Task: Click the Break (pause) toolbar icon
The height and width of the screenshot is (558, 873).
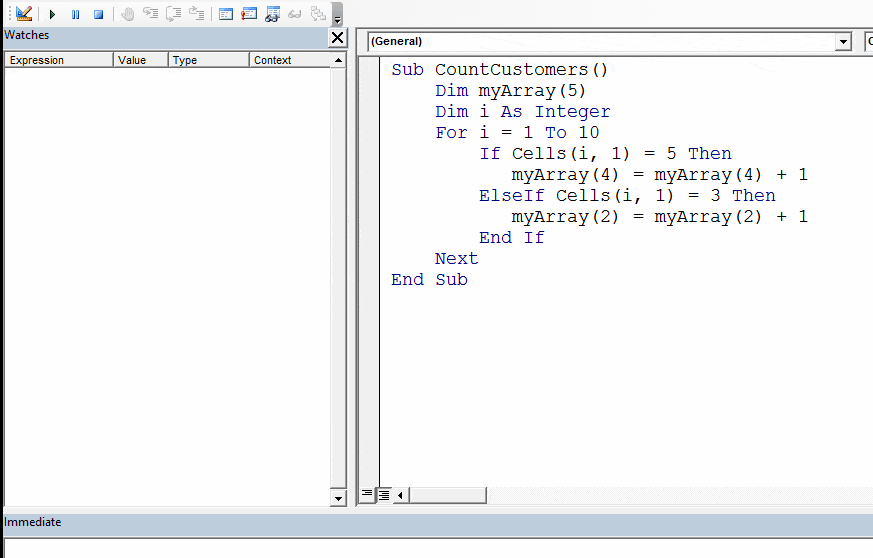Action: coord(75,14)
